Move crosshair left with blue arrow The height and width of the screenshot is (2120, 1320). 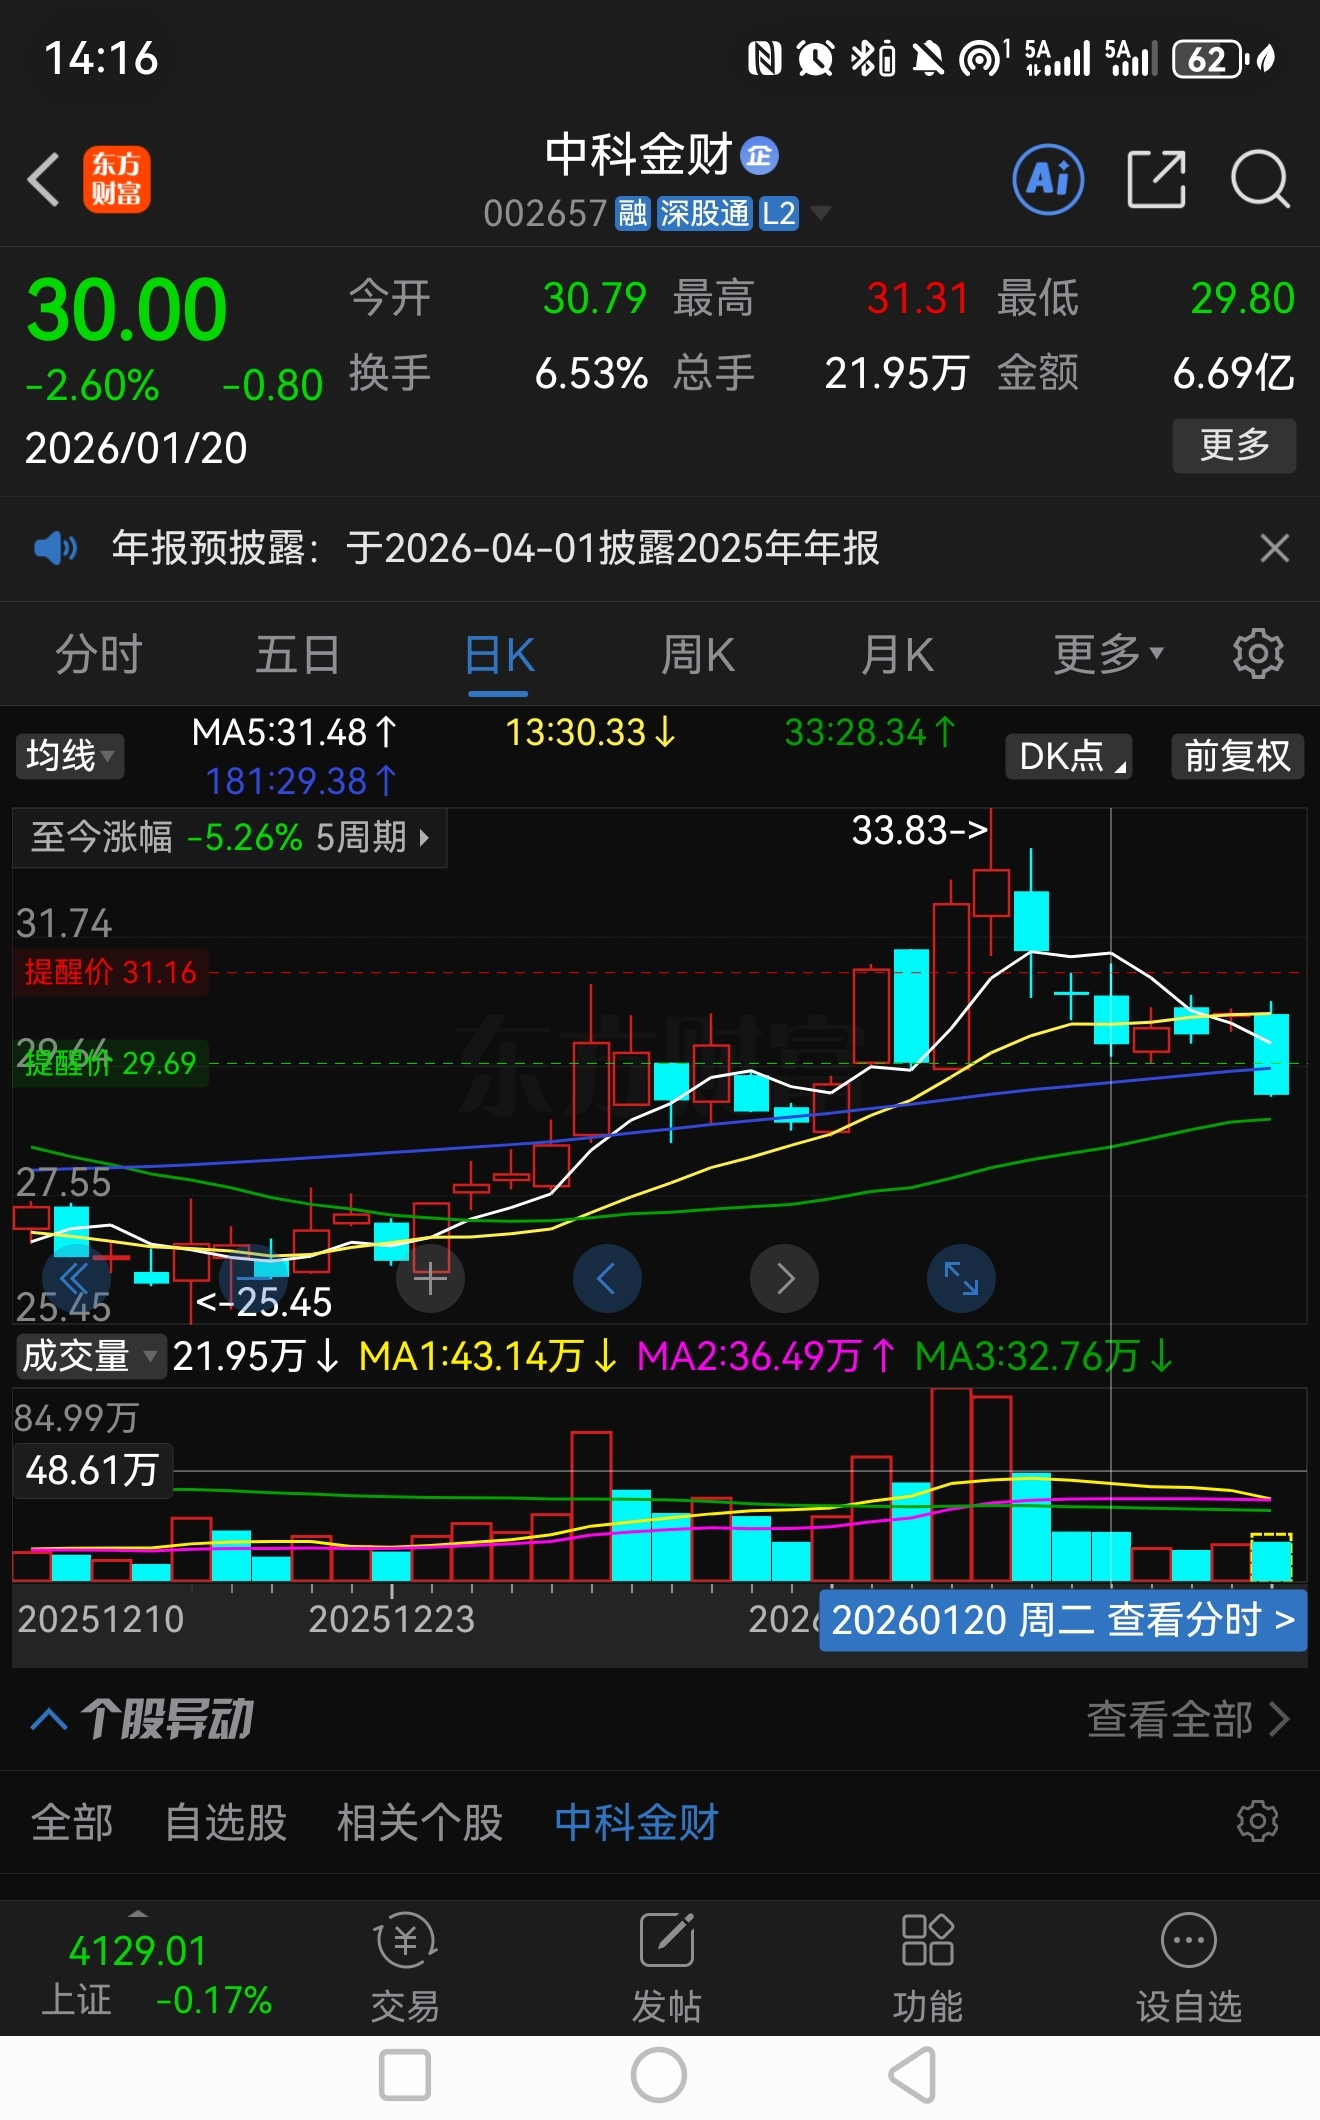point(607,1278)
